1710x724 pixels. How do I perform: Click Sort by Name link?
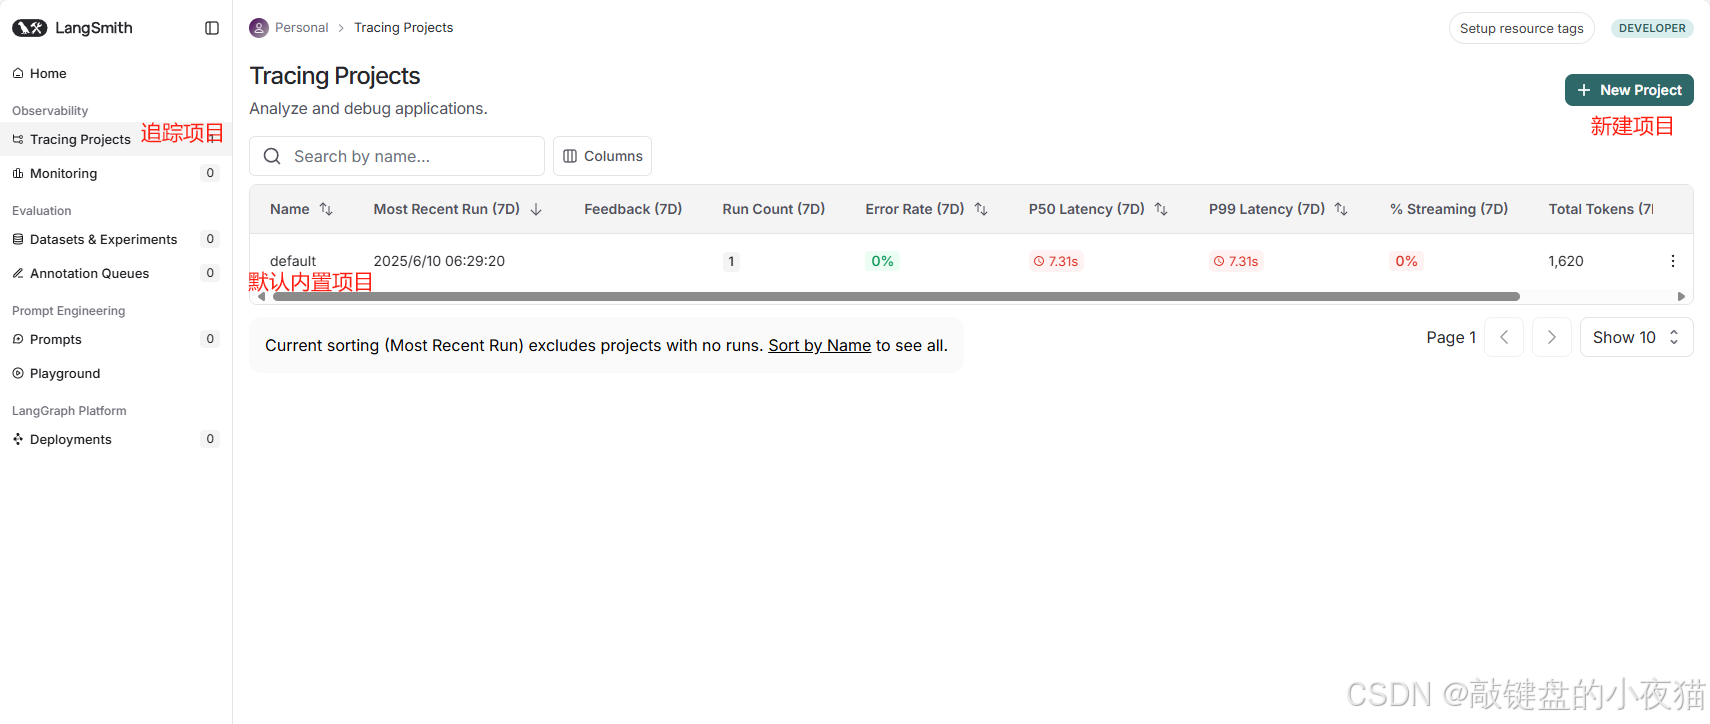click(819, 345)
